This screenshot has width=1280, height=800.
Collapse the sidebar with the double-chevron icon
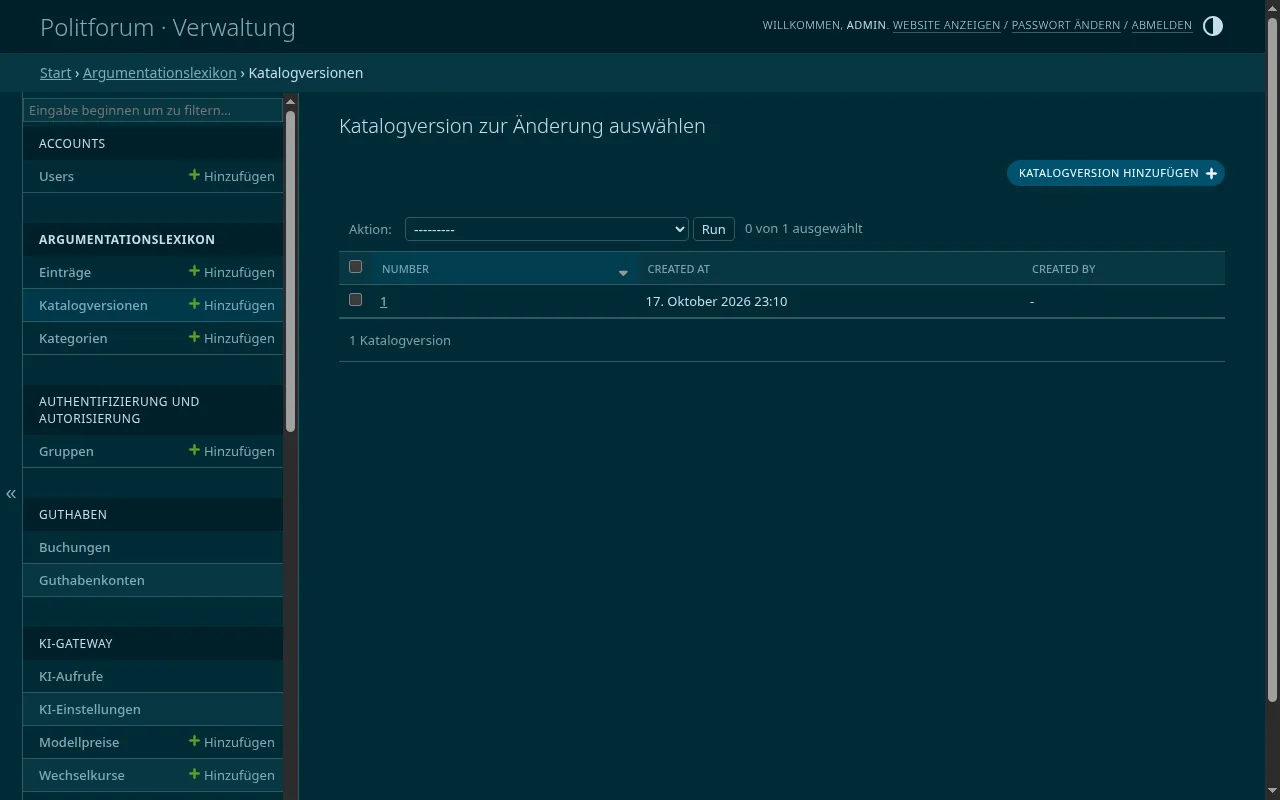tap(11, 494)
